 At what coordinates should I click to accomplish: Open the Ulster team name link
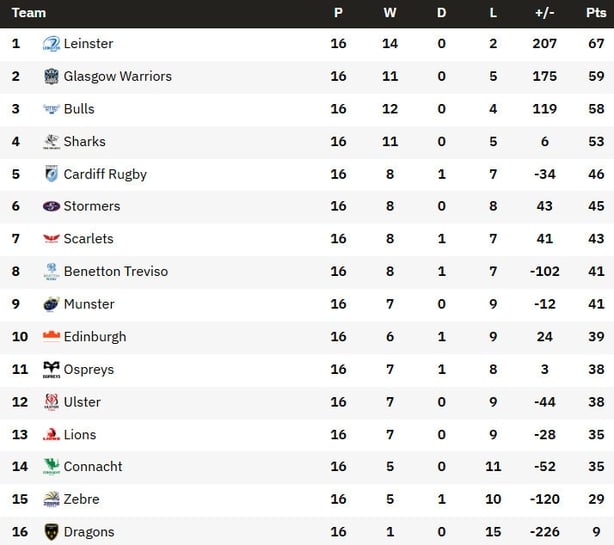click(x=82, y=402)
